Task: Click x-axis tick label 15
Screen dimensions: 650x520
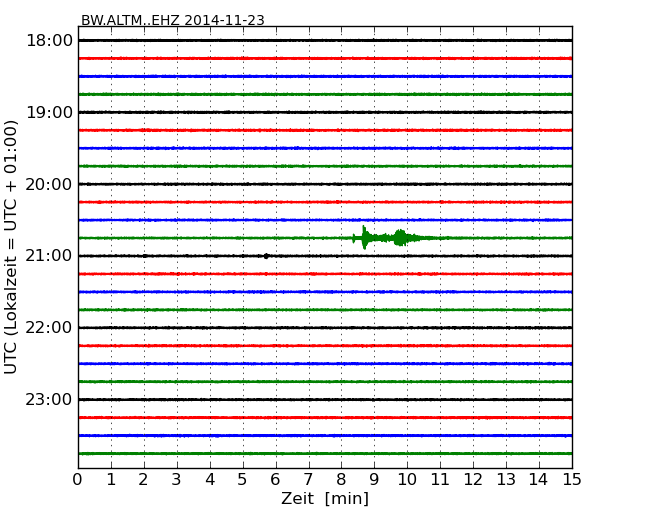Action: coord(572,479)
